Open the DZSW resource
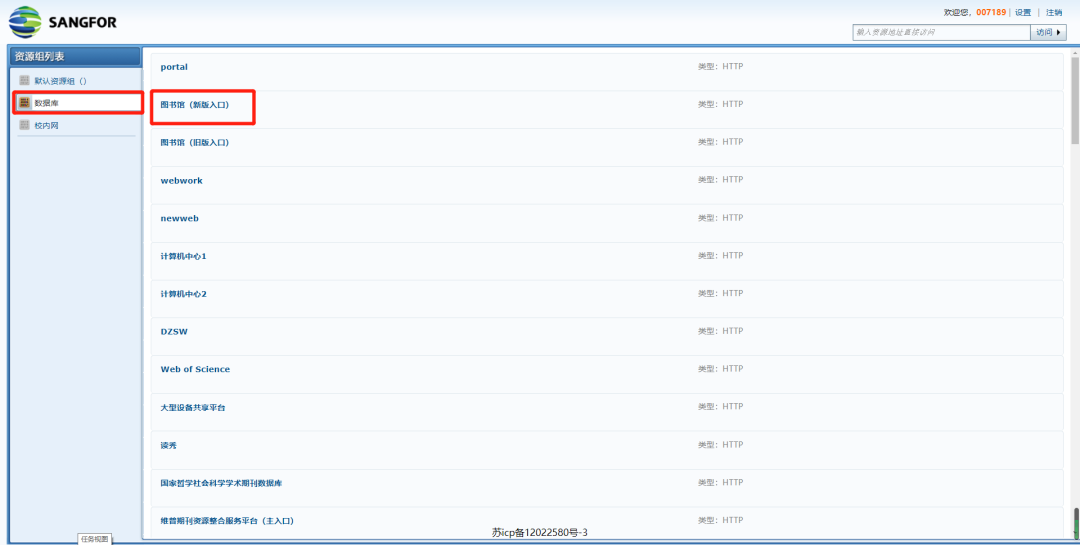 pyautogui.click(x=174, y=331)
